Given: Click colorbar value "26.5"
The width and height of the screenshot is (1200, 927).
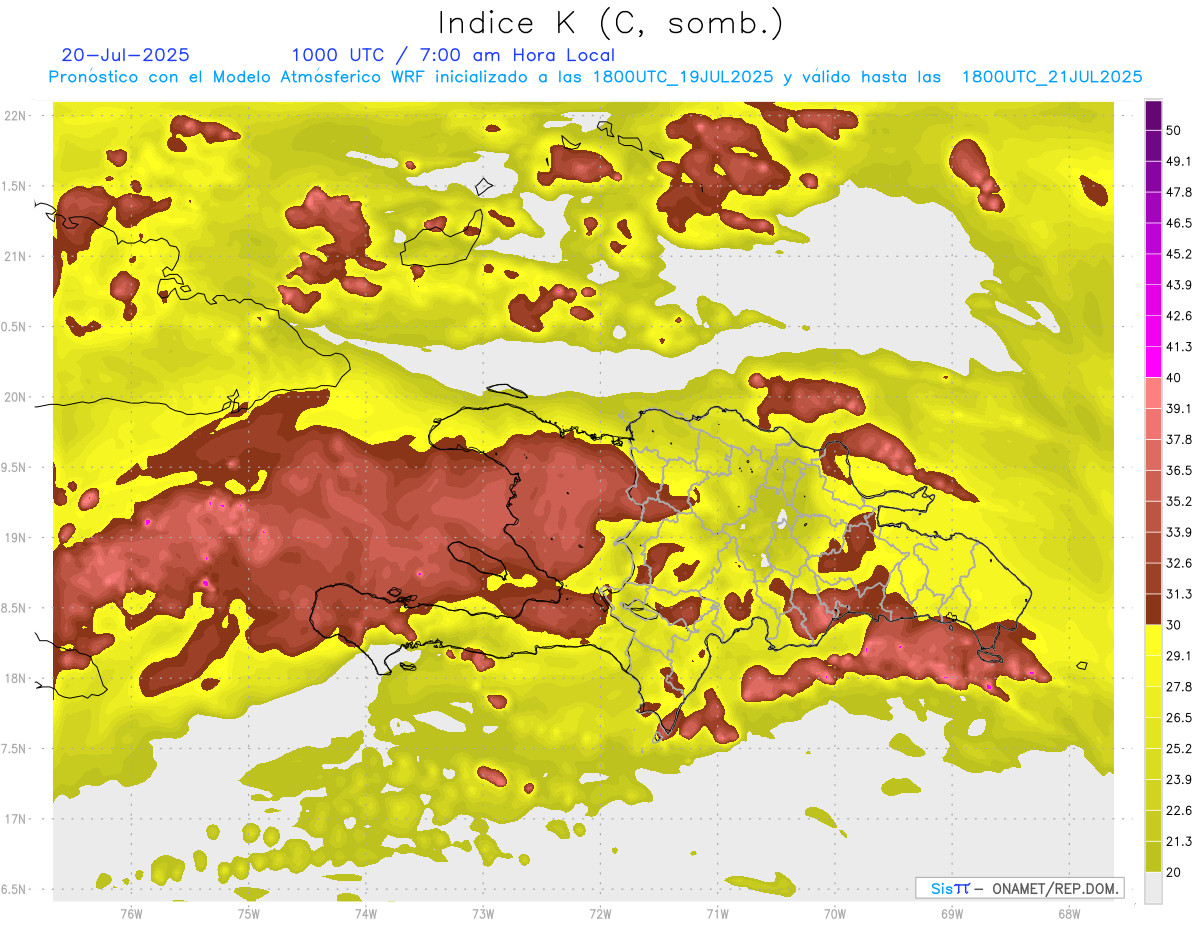Looking at the screenshot, I should point(1179,717).
